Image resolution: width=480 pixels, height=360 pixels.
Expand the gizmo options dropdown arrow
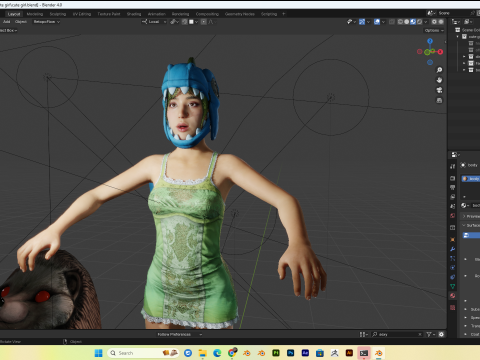(x=368, y=22)
